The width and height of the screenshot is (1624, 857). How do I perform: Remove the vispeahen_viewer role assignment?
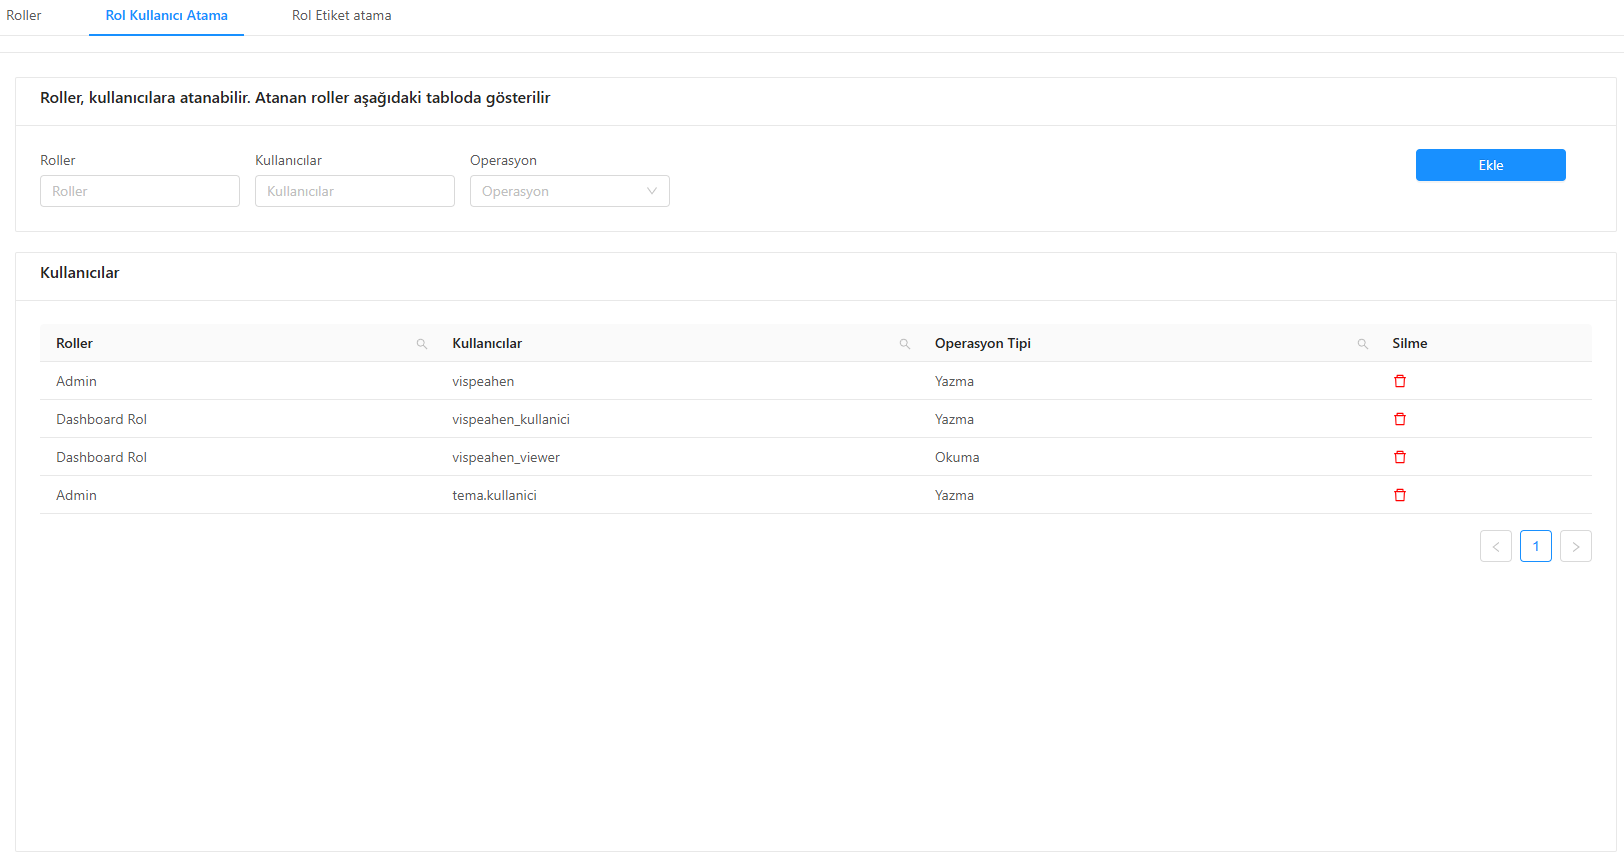[1400, 457]
